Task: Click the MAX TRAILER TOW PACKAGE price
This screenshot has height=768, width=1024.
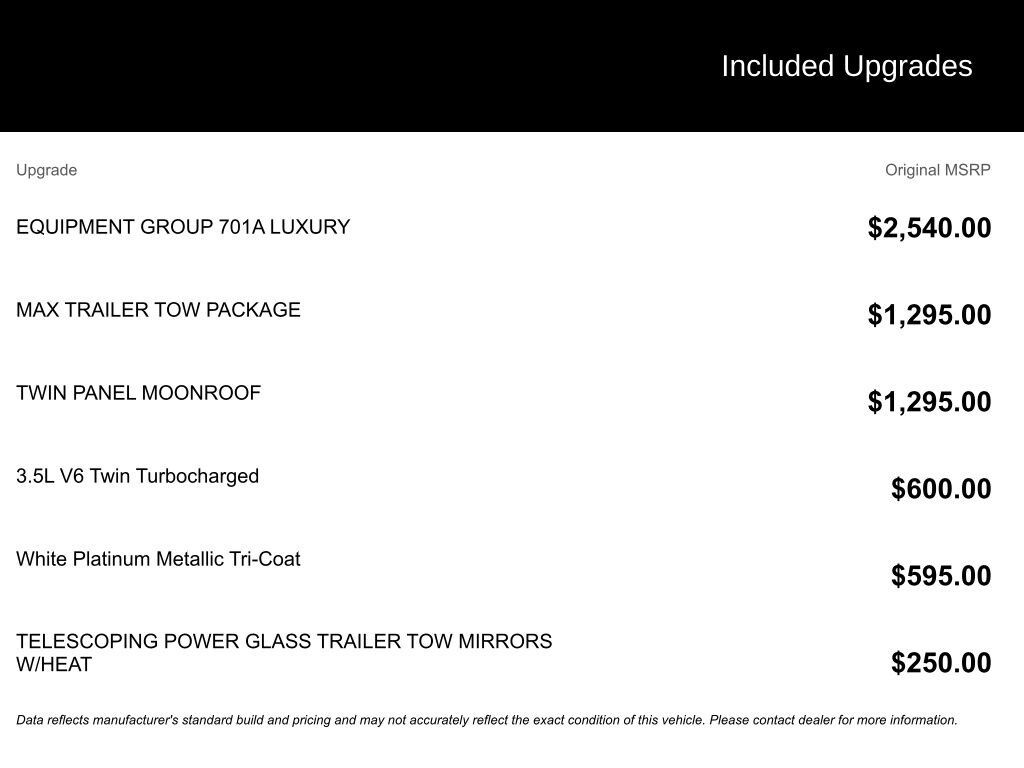Action: tap(929, 315)
